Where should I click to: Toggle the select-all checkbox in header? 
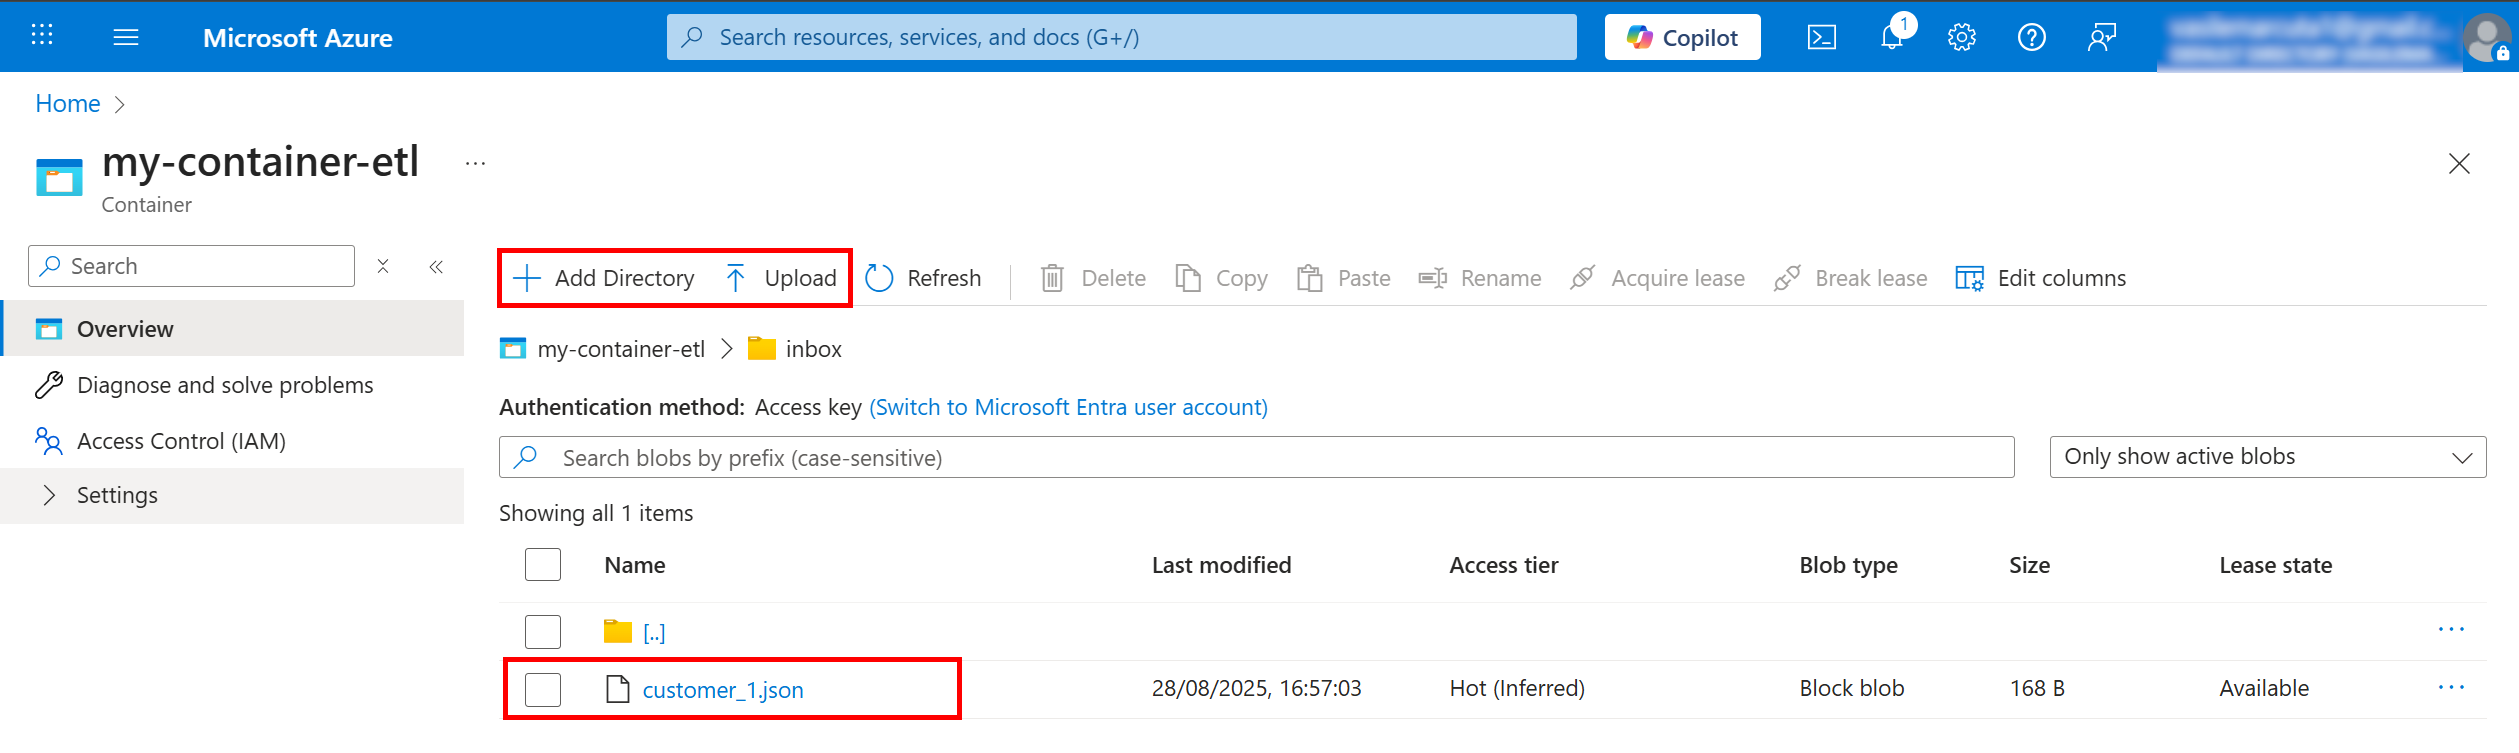pyautogui.click(x=543, y=565)
